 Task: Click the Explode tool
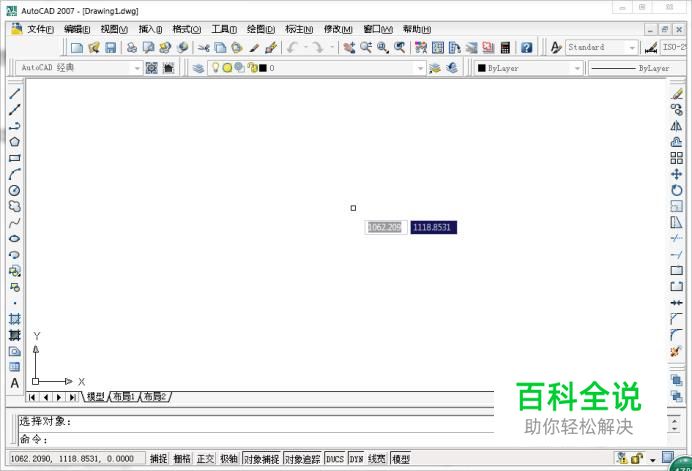coord(676,351)
